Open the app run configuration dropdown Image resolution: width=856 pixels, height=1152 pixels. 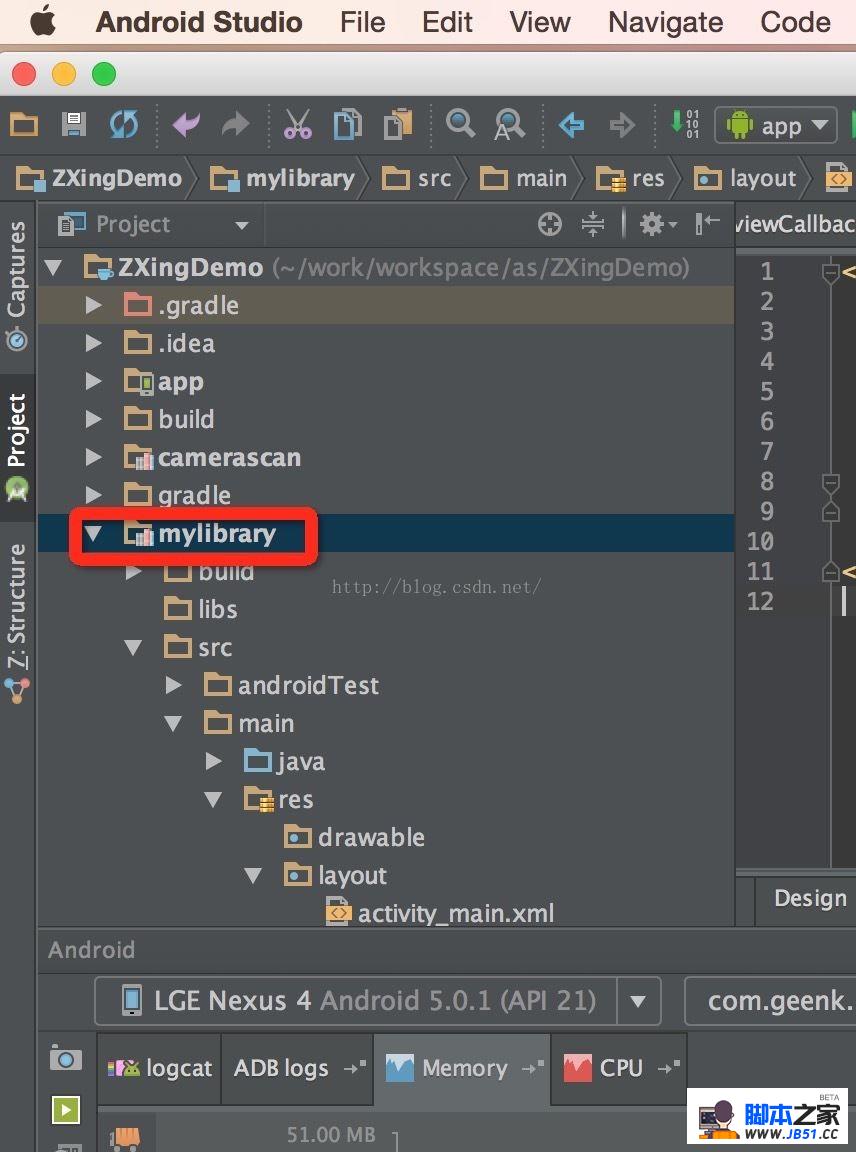(776, 126)
